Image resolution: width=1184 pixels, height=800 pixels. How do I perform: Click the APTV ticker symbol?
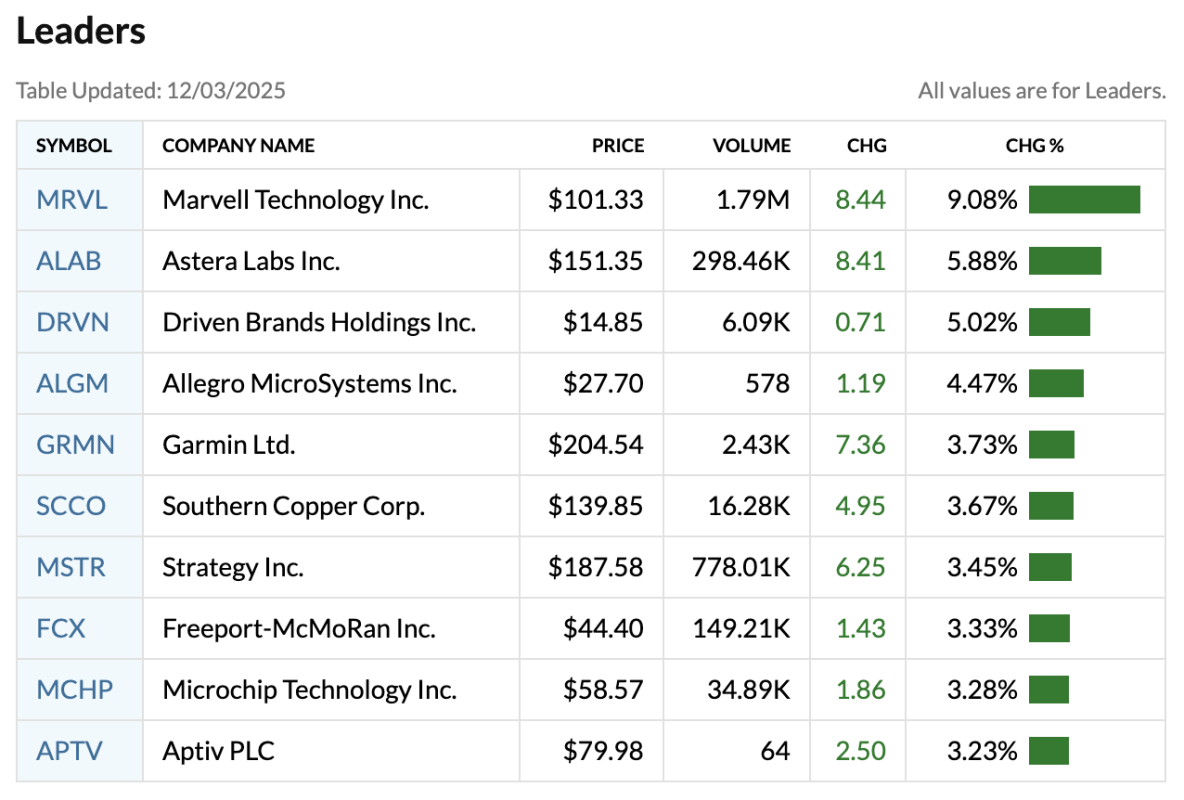[x=69, y=751]
